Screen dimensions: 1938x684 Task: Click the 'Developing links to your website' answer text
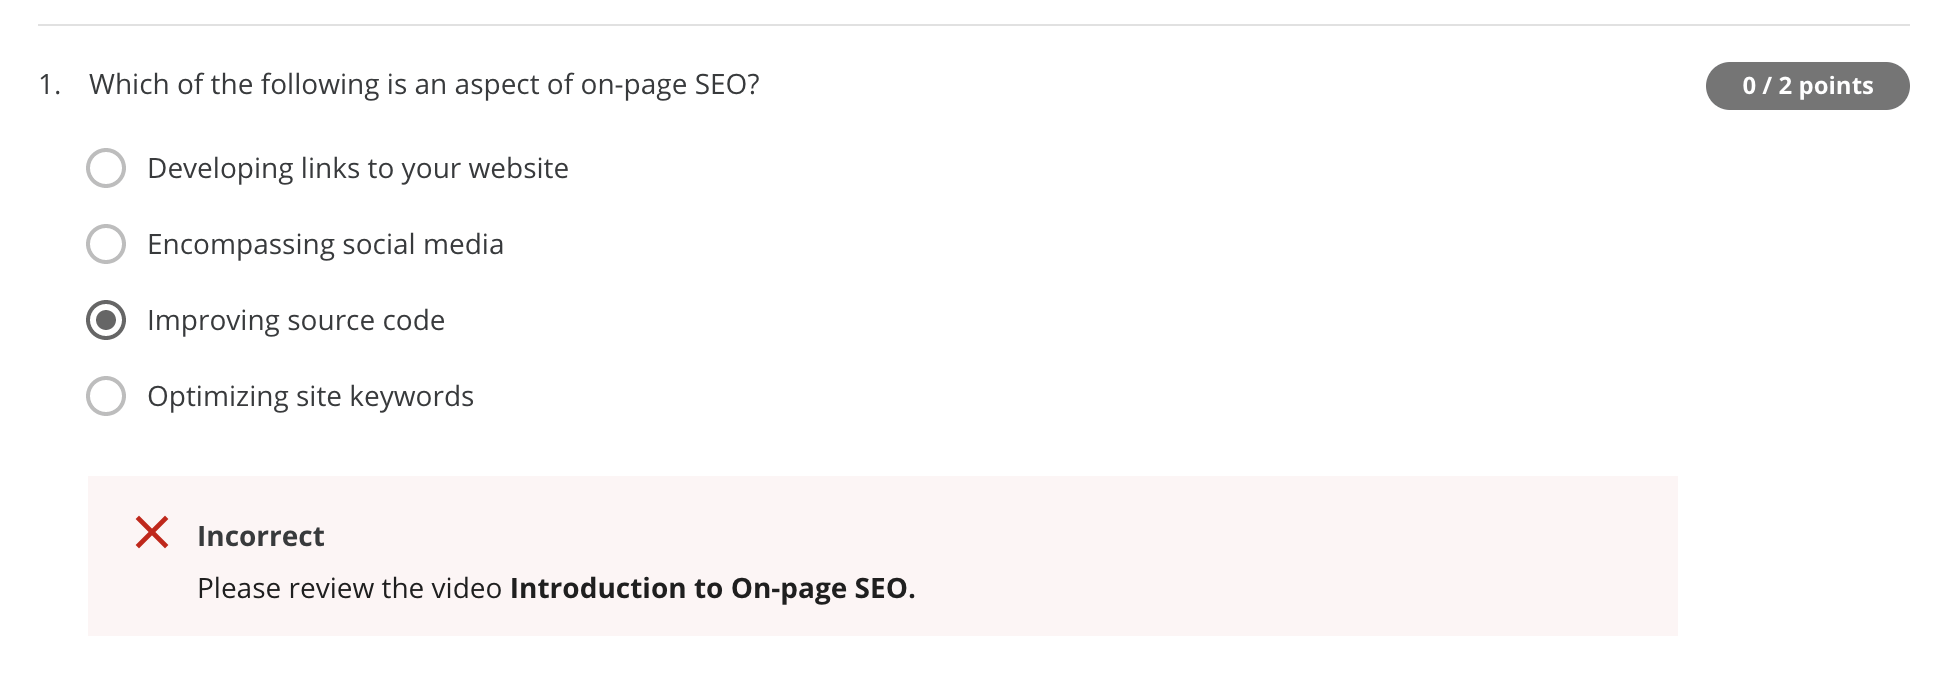[x=357, y=168]
